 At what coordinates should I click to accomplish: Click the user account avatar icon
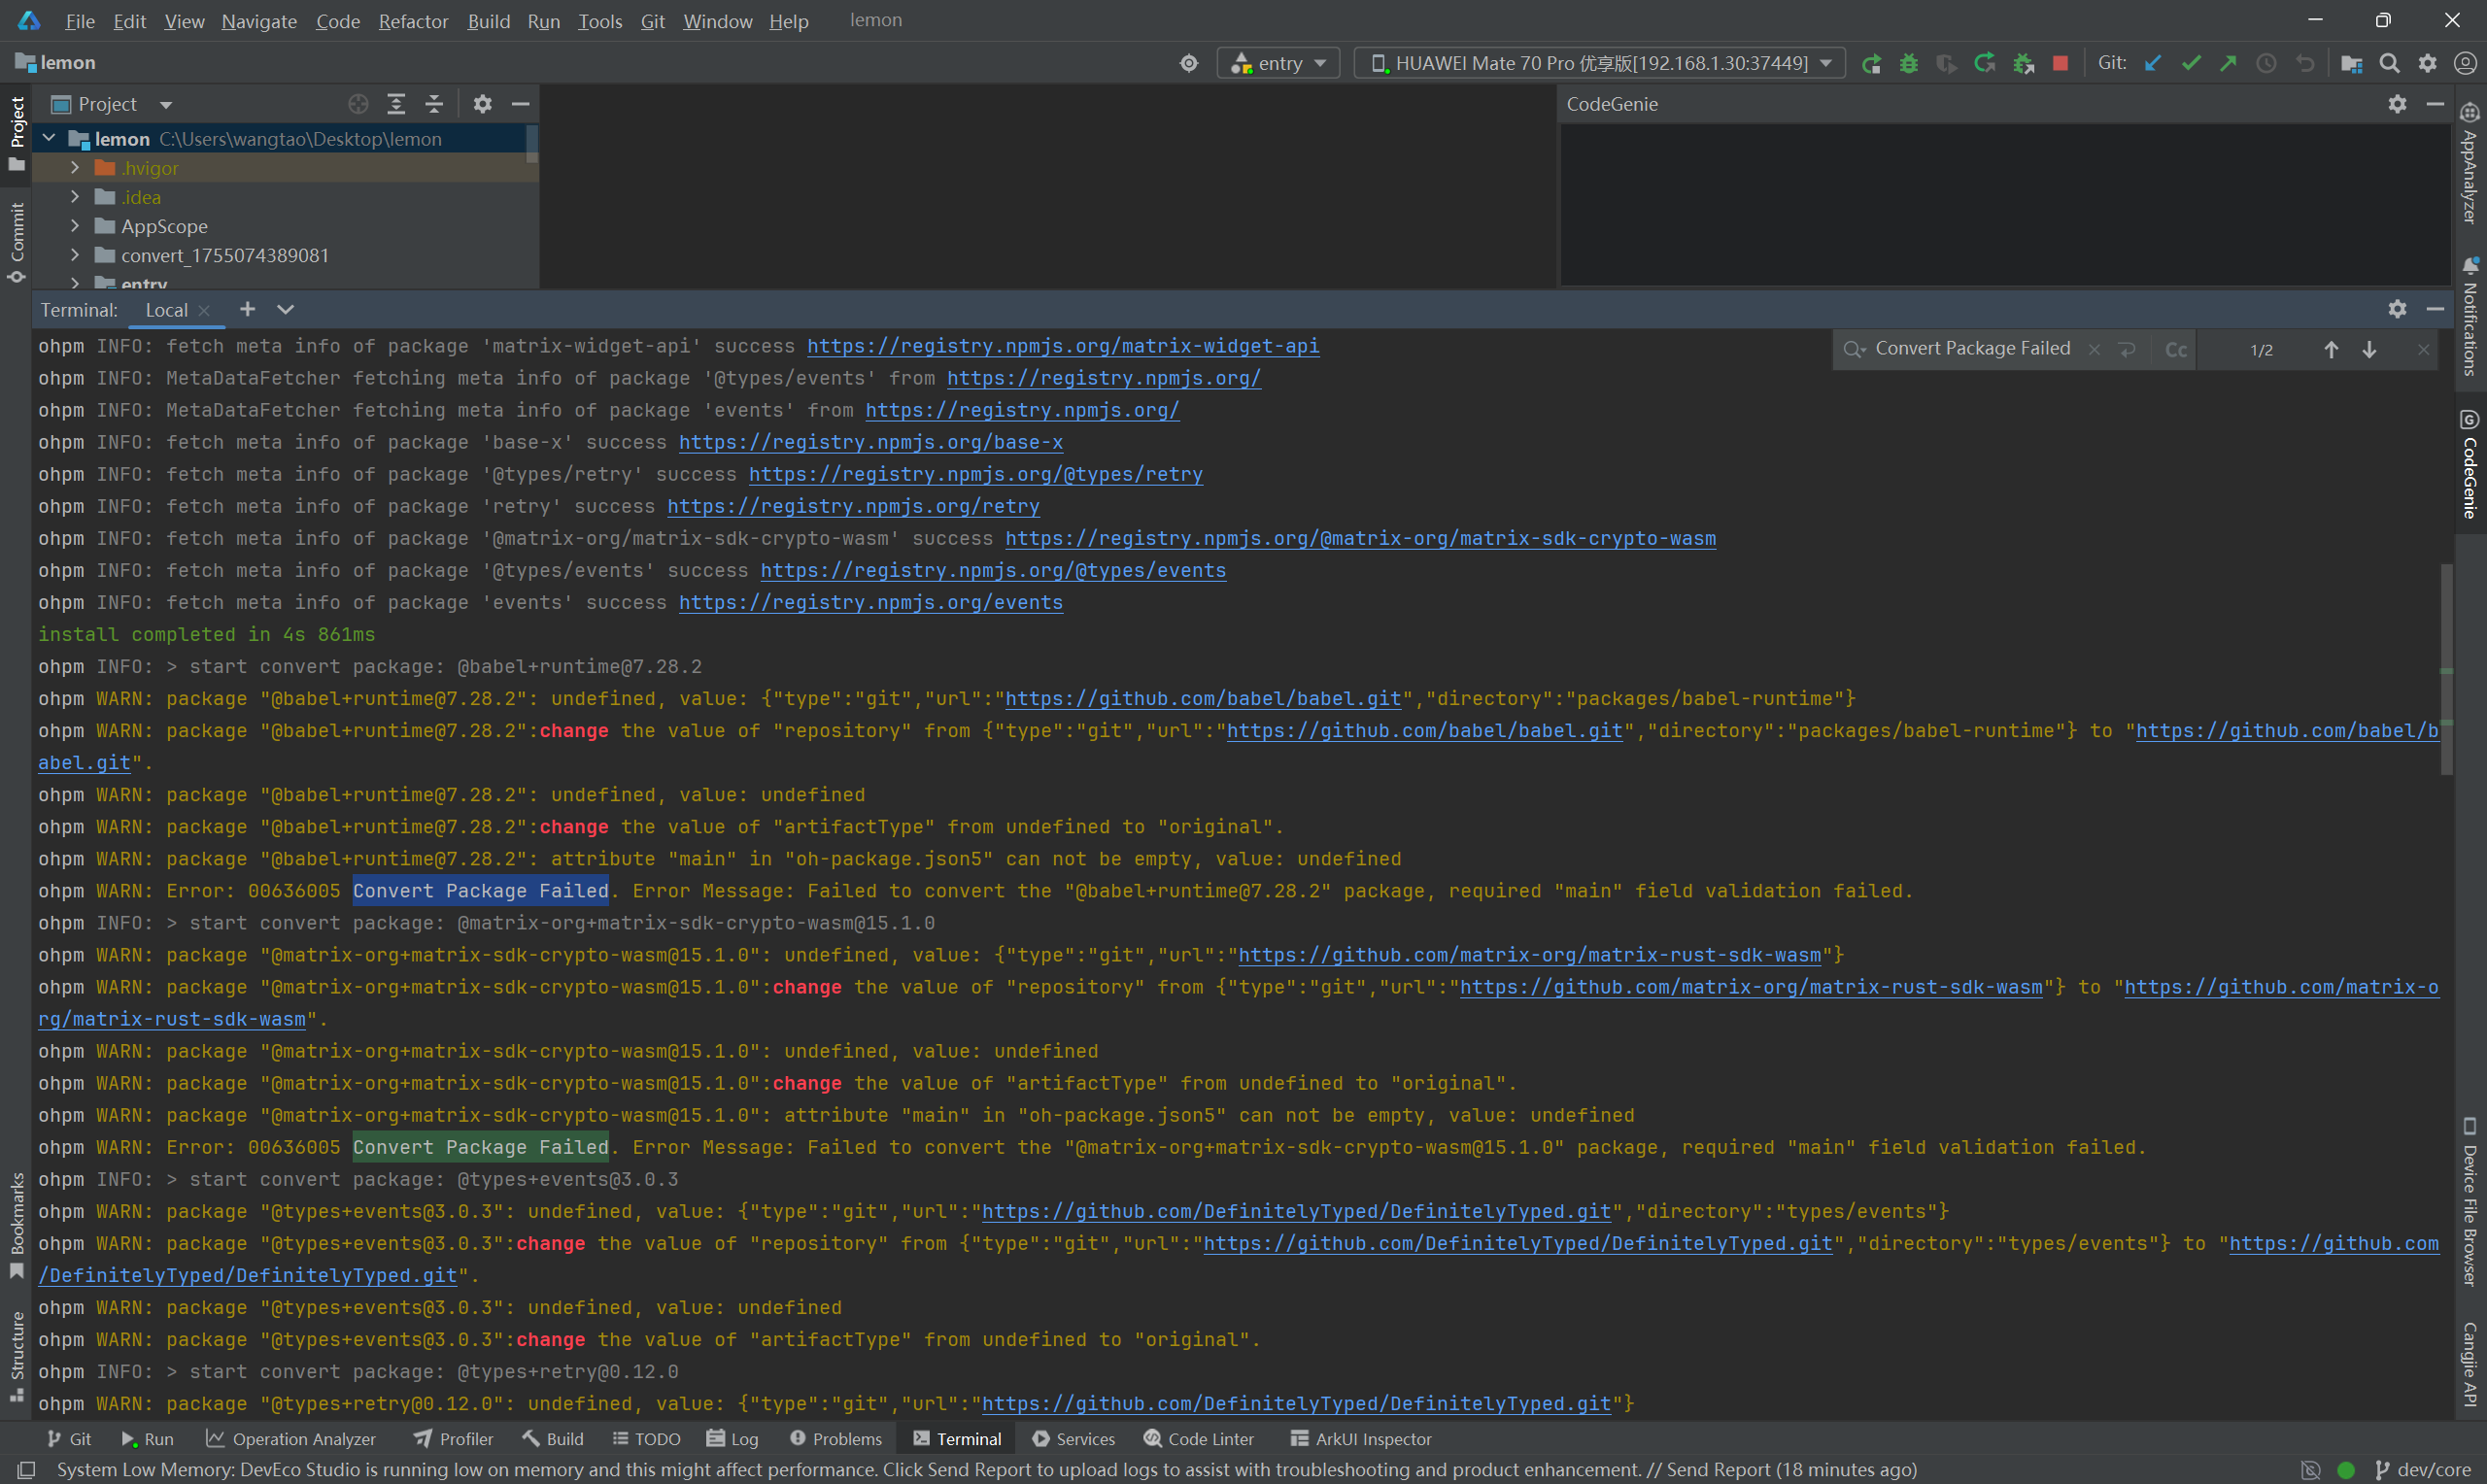(2466, 63)
